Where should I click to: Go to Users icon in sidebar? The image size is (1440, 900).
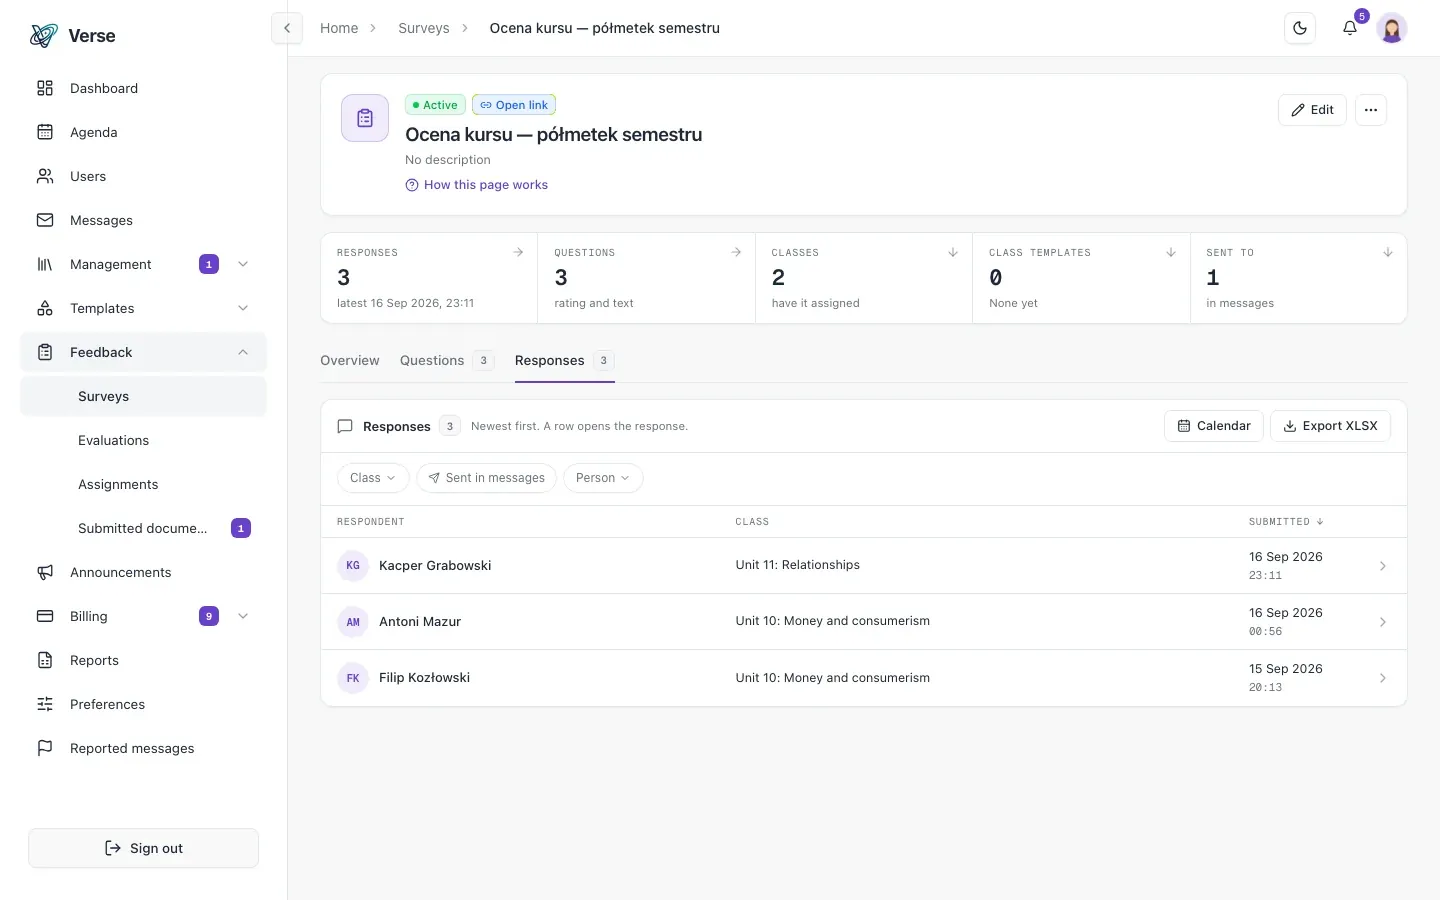tap(45, 176)
